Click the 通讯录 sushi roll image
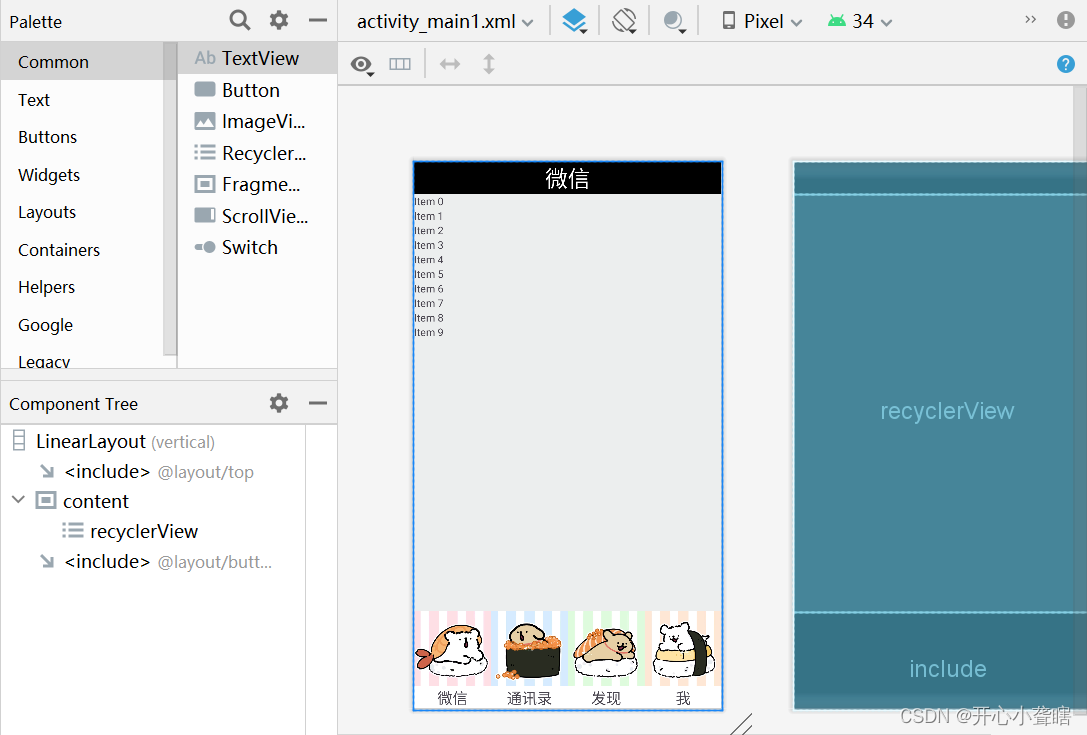 coord(530,649)
